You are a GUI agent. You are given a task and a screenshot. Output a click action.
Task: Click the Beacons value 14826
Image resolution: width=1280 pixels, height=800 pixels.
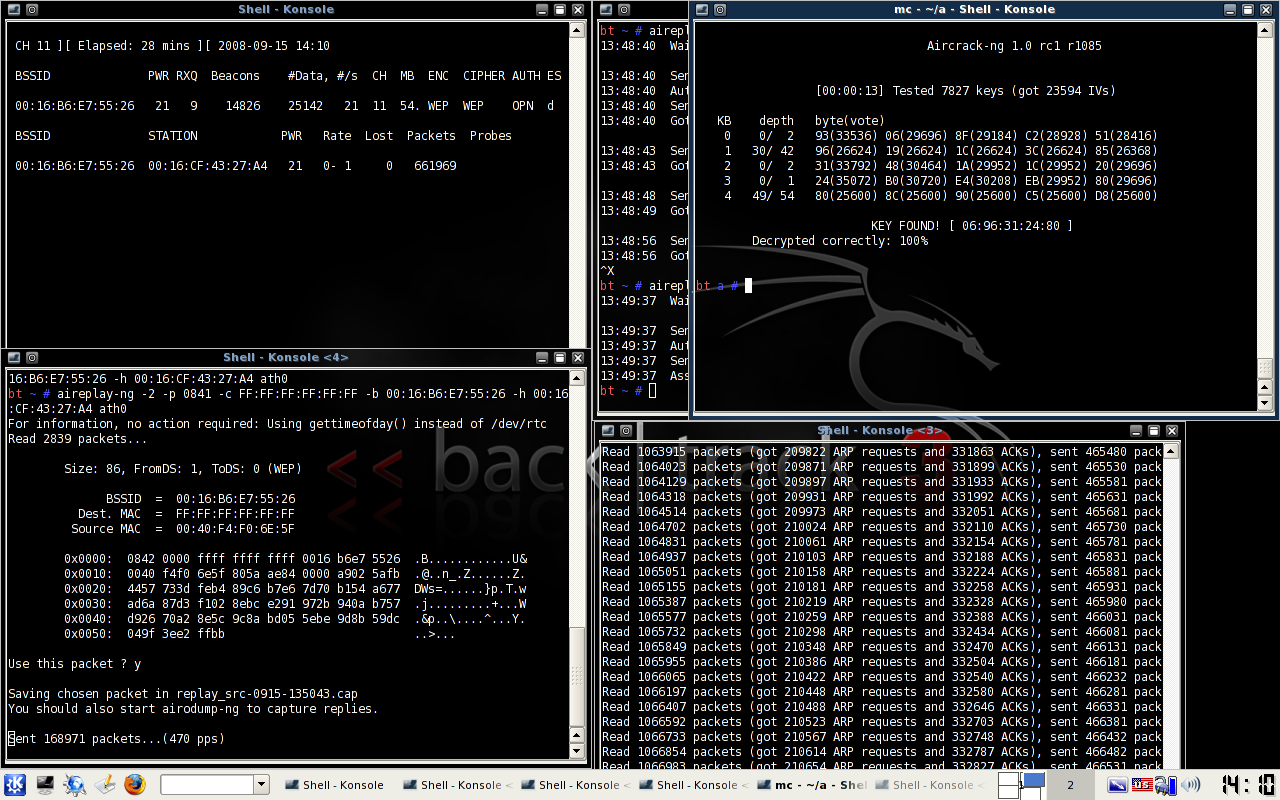[243, 106]
